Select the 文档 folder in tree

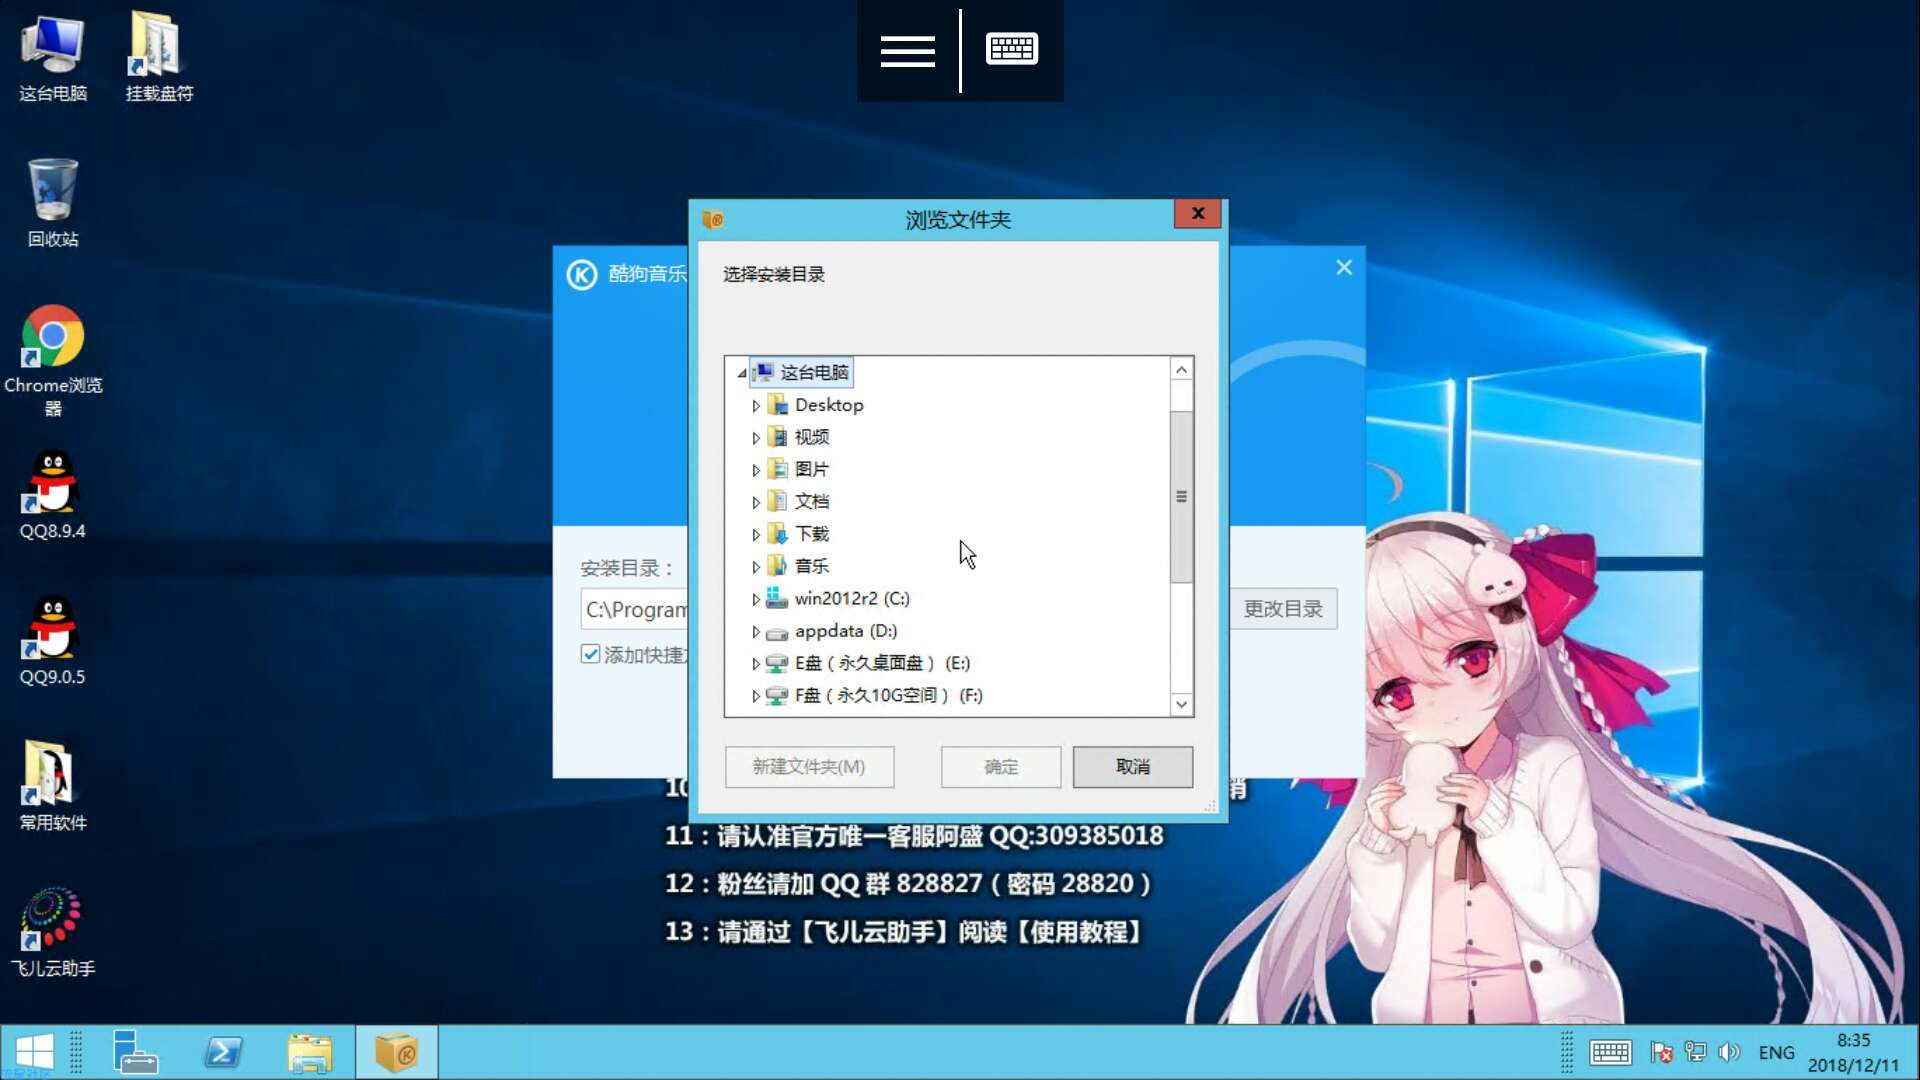coord(798,501)
